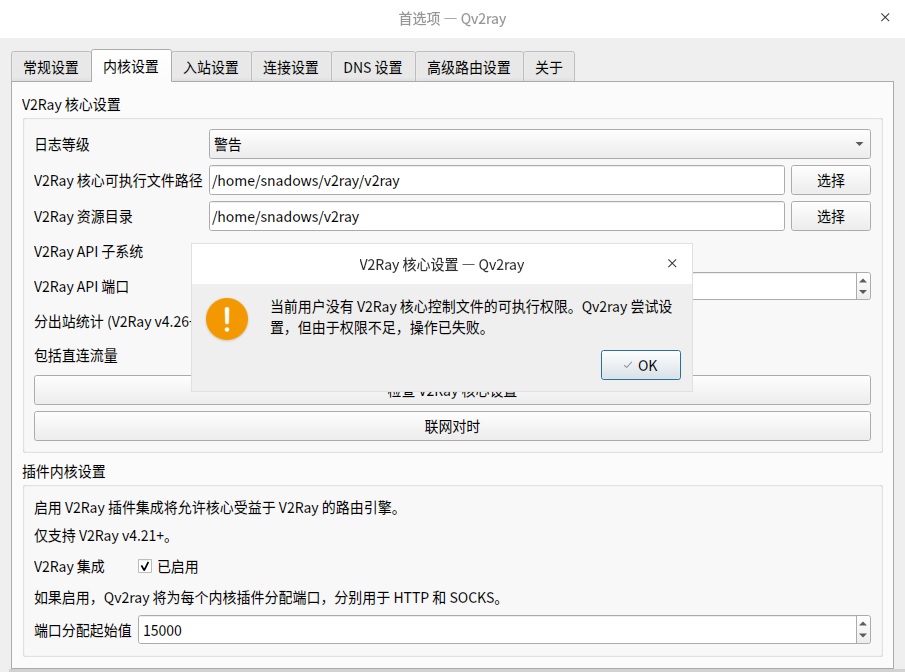Select the 内核设置 tab

pyautogui.click(x=131, y=66)
